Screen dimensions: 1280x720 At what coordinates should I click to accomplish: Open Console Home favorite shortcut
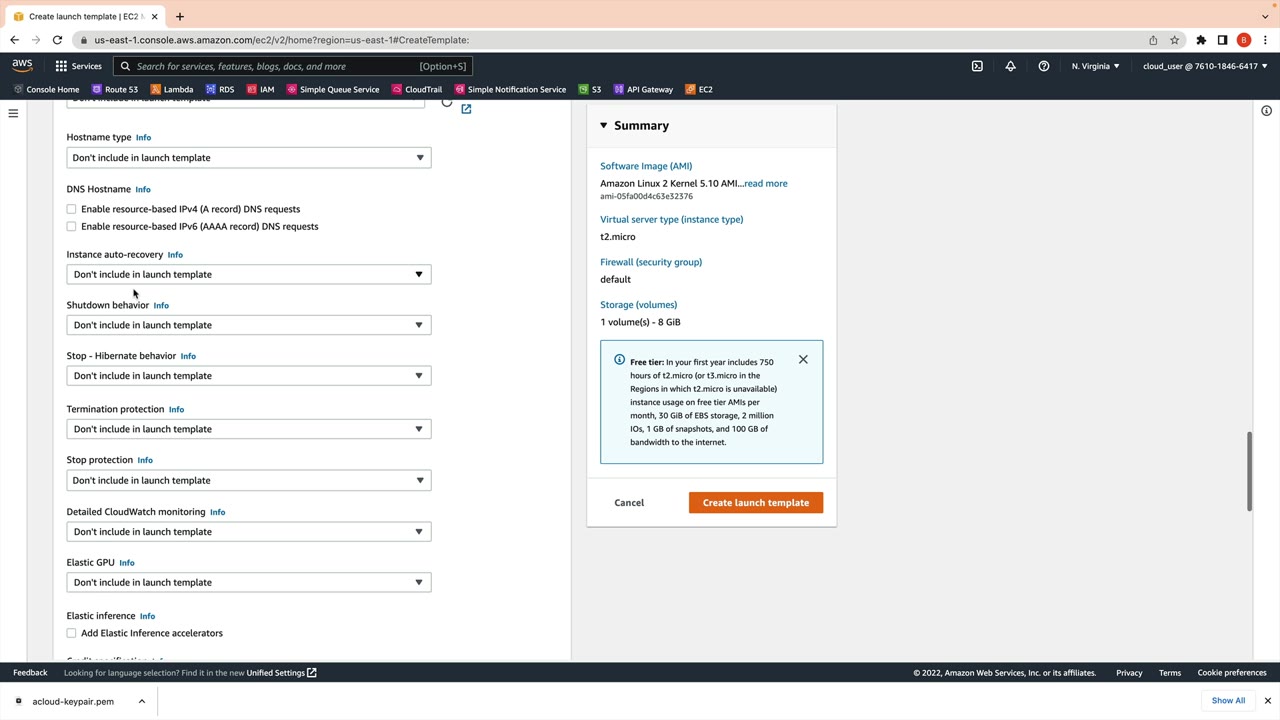tap(46, 89)
